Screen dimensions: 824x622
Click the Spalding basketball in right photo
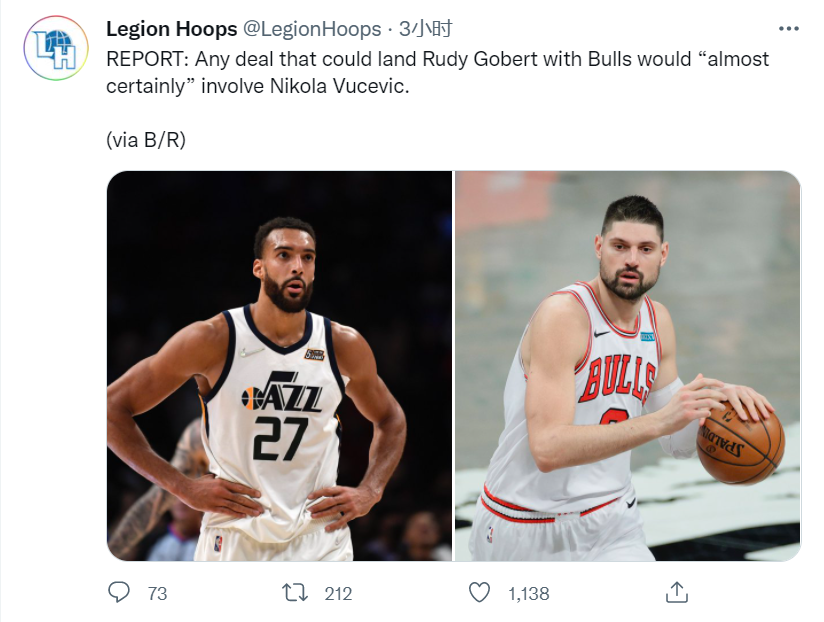click(740, 441)
